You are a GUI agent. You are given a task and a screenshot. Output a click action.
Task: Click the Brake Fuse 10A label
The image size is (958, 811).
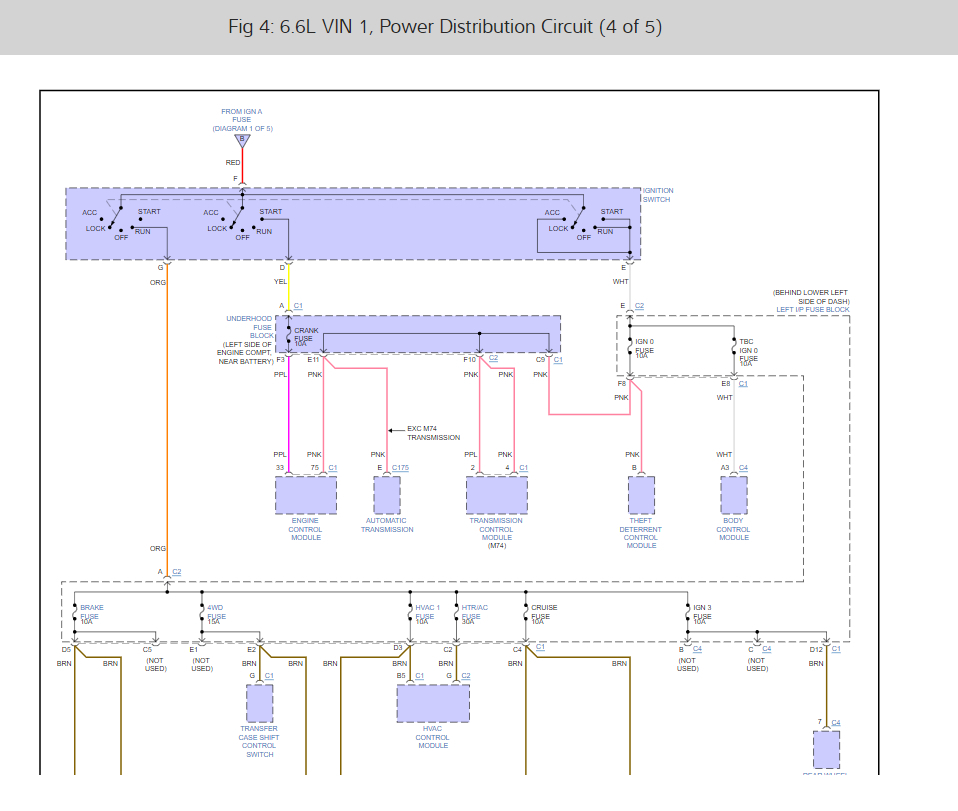point(91,614)
